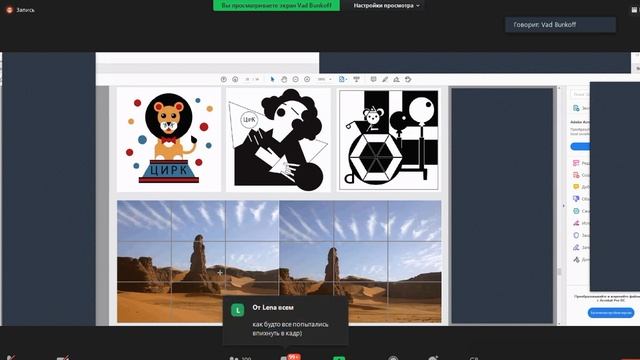Collapse the right tools pane arrow

click(x=564, y=206)
